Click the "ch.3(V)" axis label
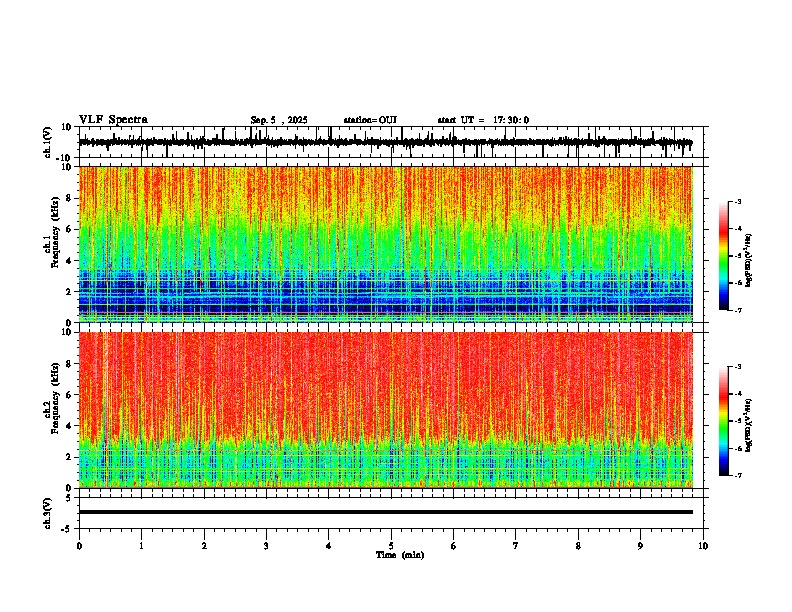Viewport: 792px width, 612px height. 48,513
